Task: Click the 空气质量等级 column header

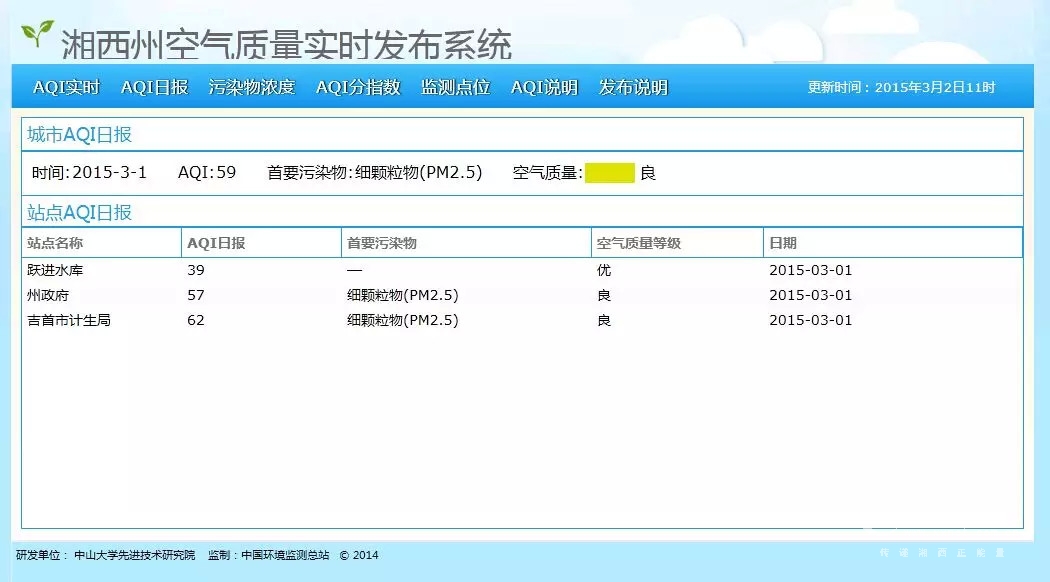Action: (x=638, y=243)
